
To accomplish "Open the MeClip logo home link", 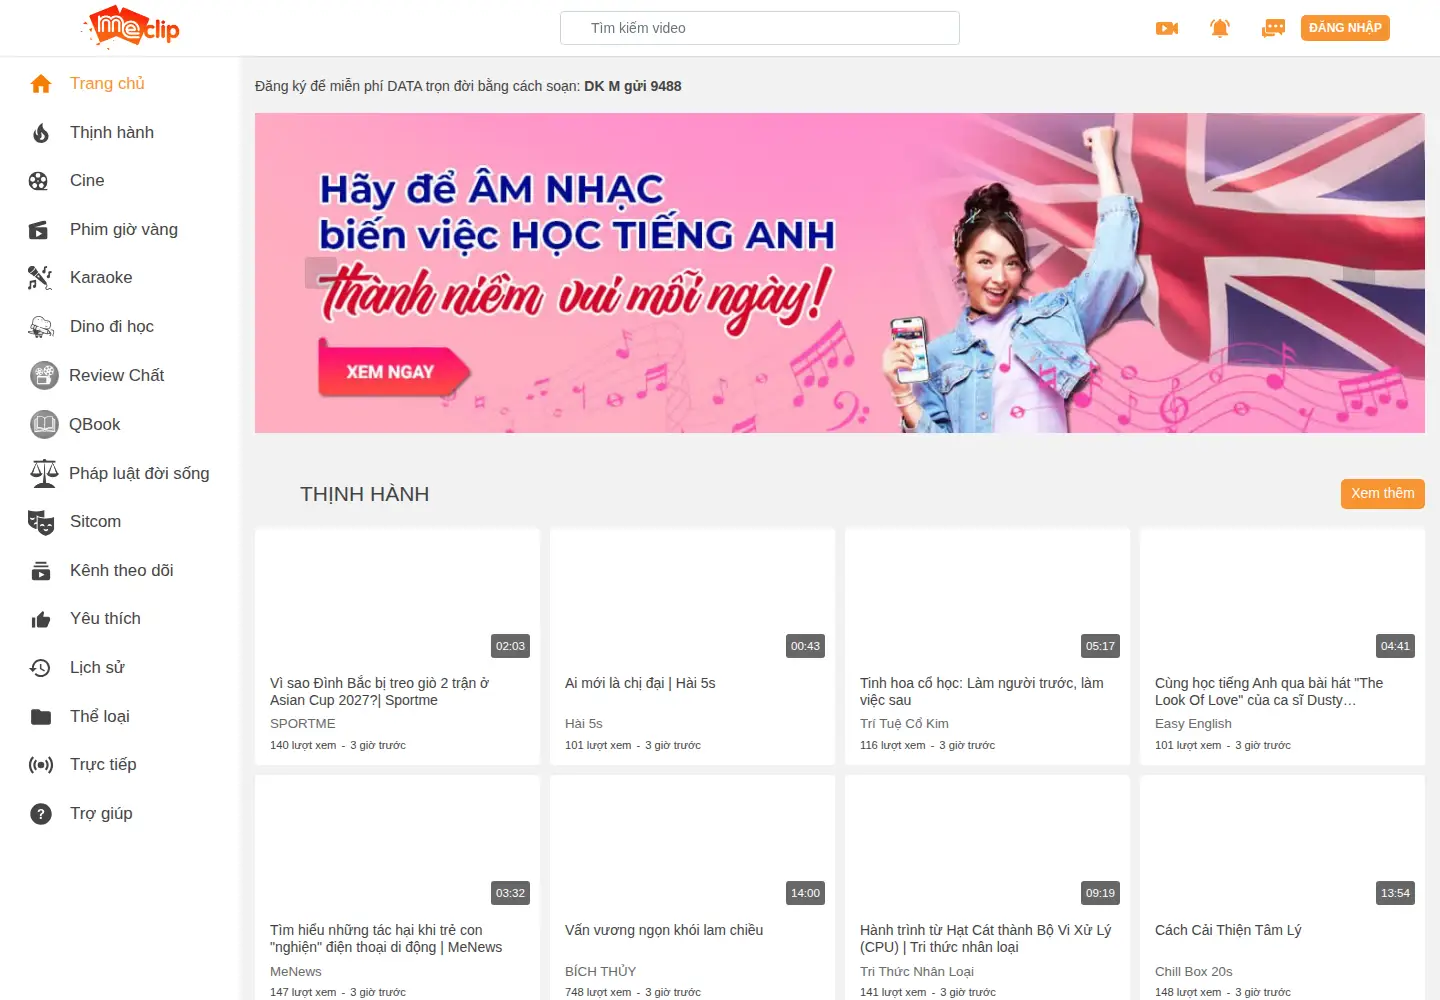I will (x=131, y=27).
